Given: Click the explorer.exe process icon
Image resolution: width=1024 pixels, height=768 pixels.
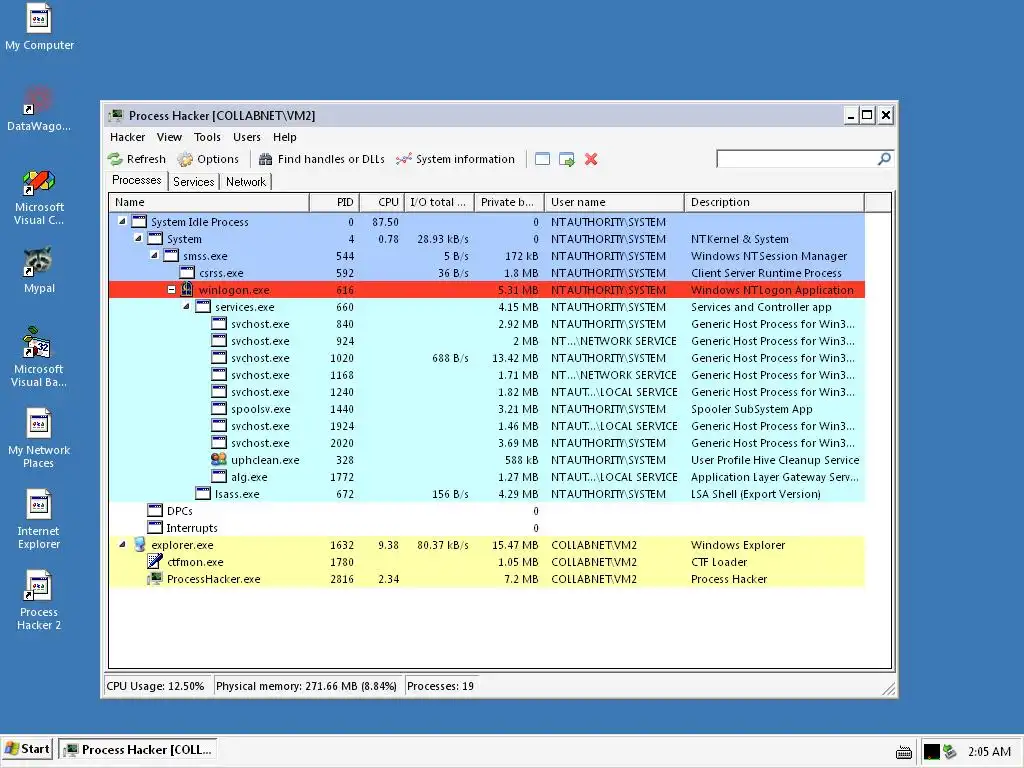Looking at the screenshot, I should (139, 544).
